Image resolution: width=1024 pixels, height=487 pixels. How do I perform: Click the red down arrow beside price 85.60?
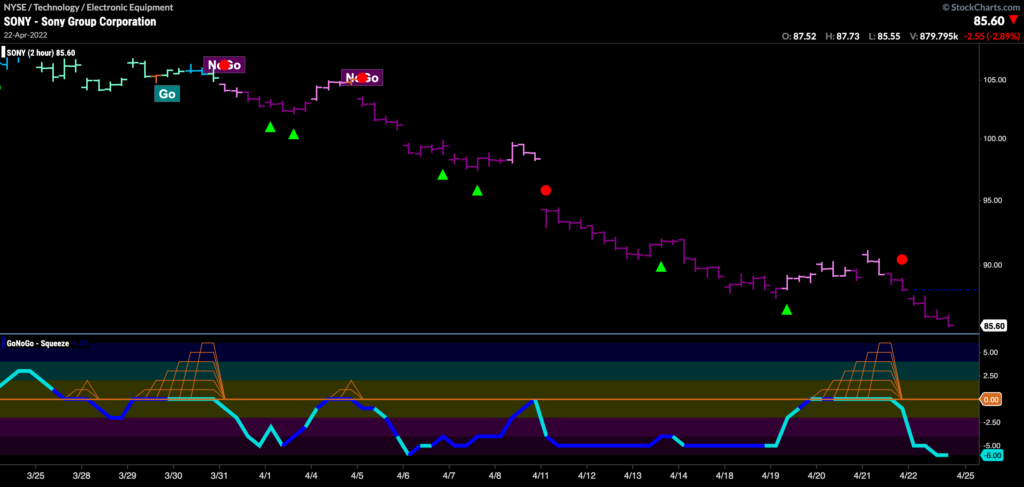tap(1014, 21)
